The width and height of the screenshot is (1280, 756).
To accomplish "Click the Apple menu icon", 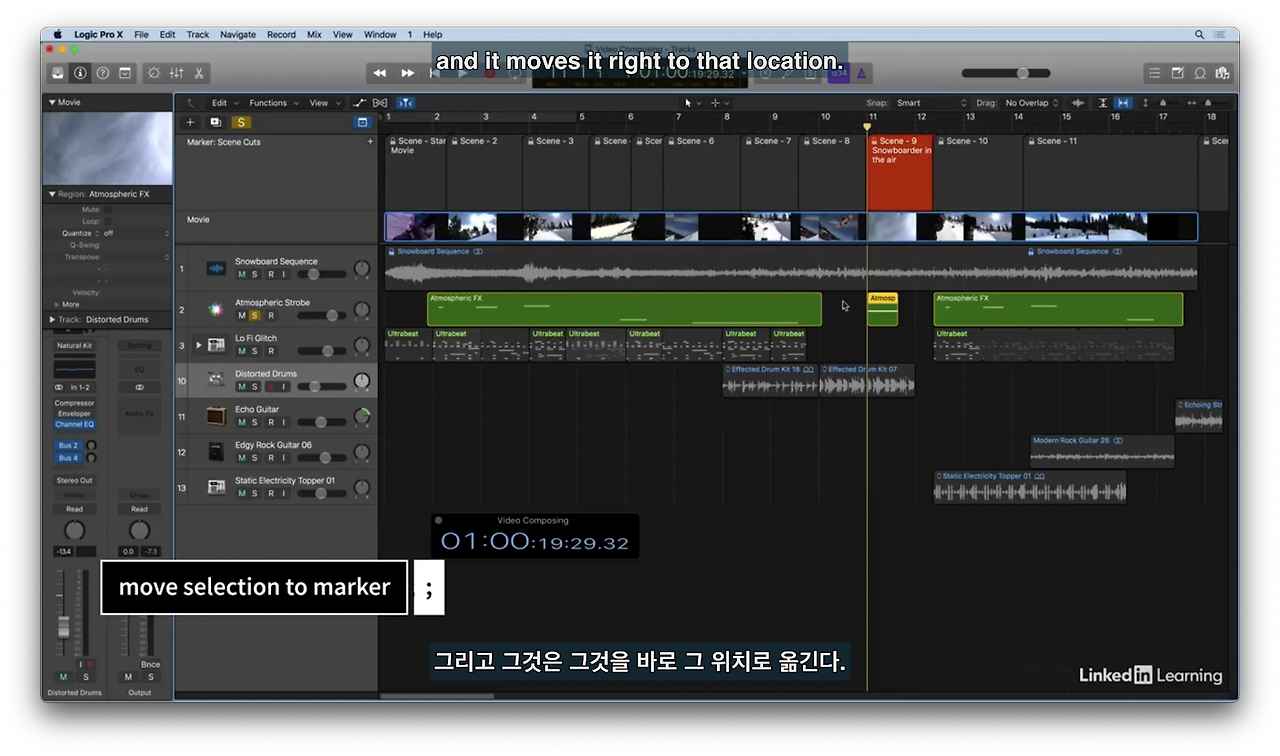I will (x=58, y=34).
